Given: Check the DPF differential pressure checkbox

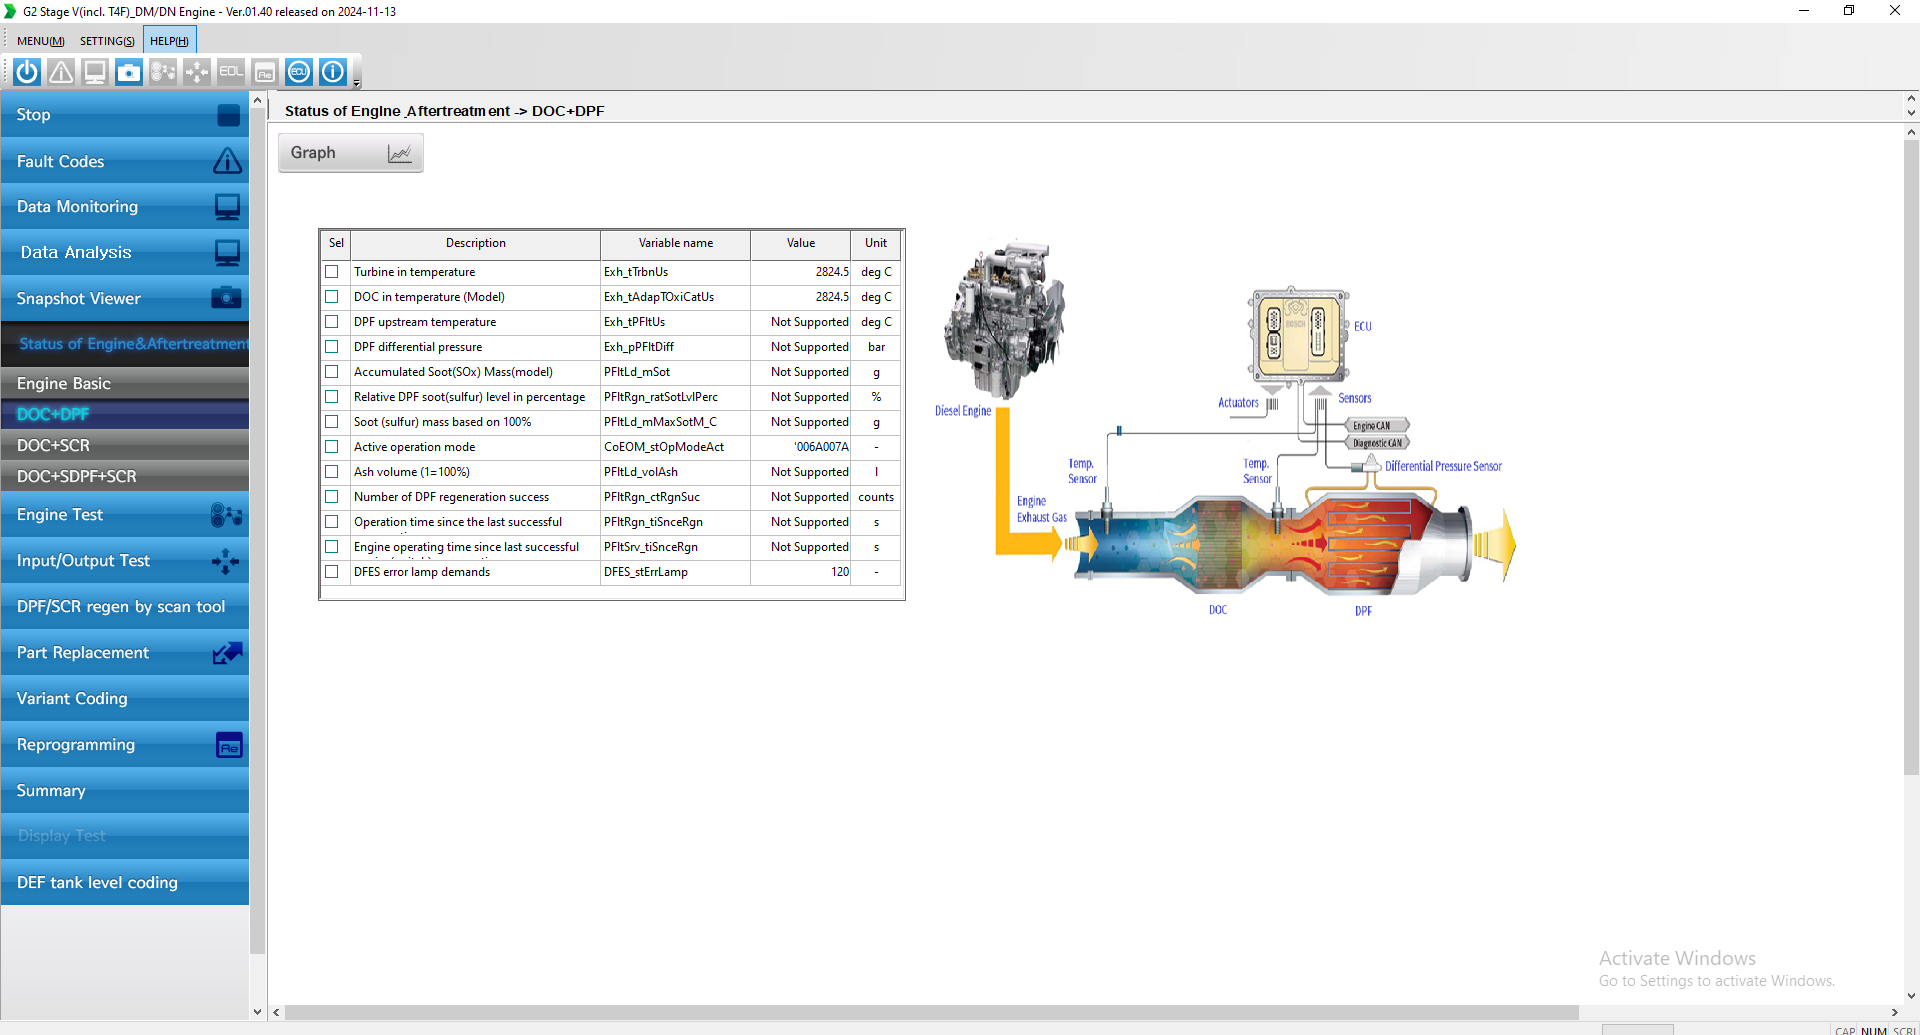Looking at the screenshot, I should click(331, 346).
